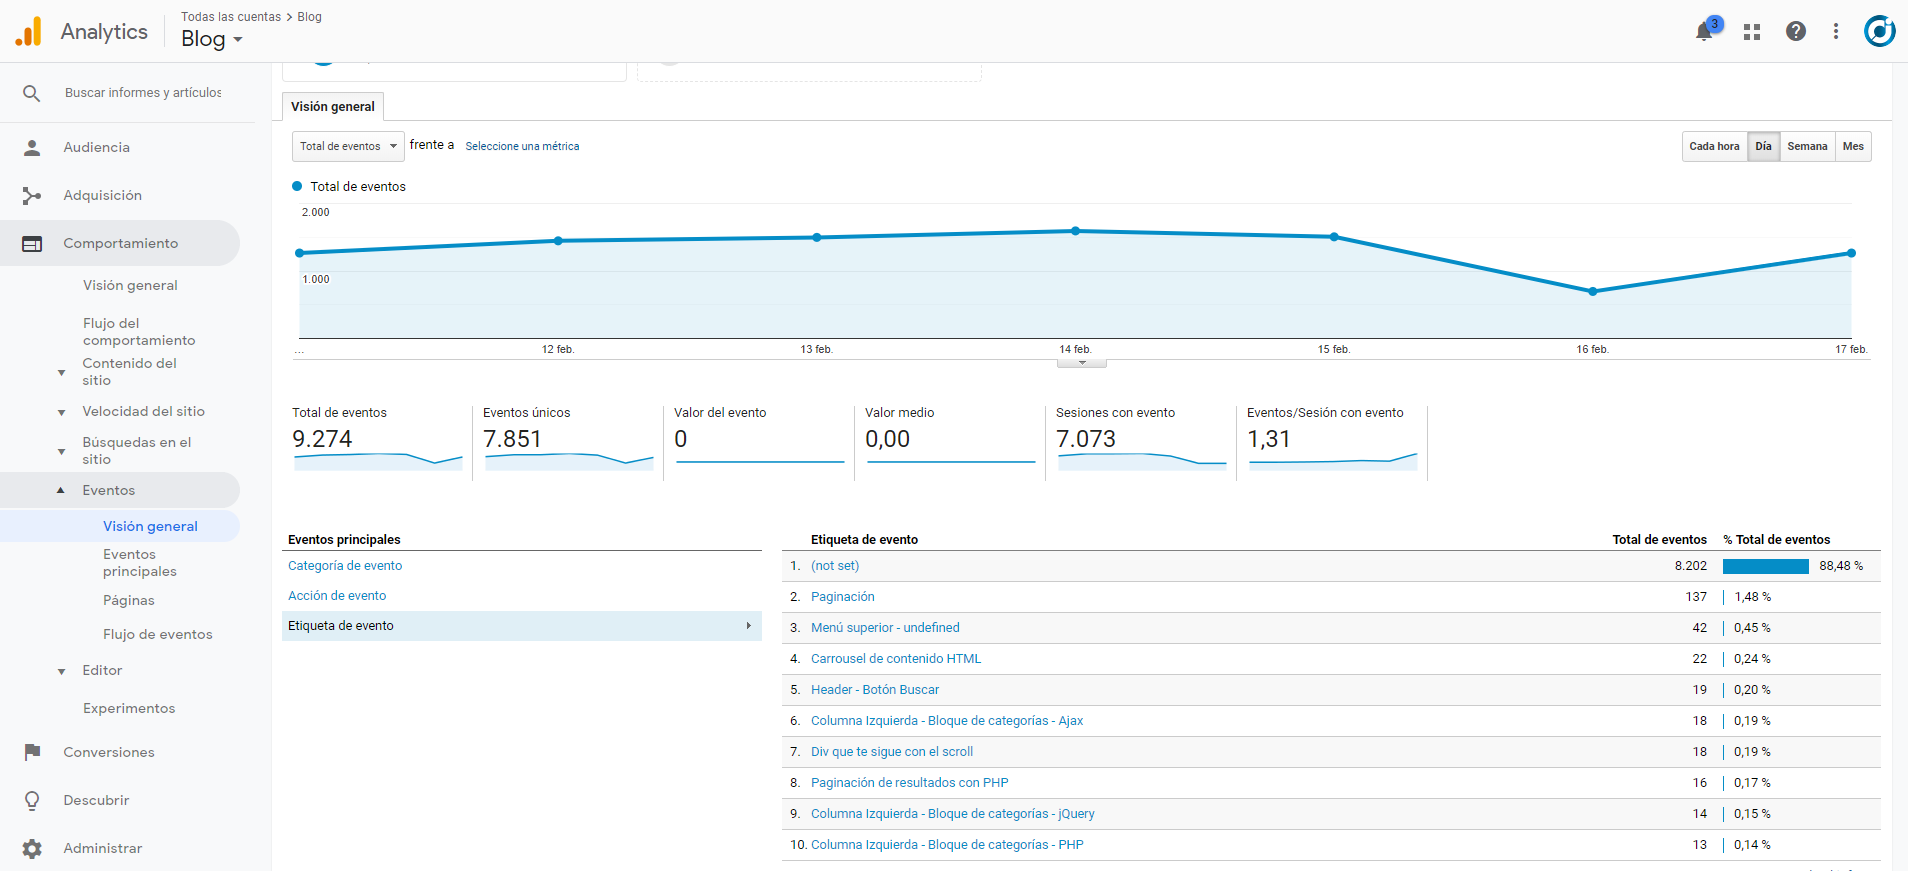Screen dimensions: 1908x871
Task: Click Acción de evento link
Action: point(337,596)
